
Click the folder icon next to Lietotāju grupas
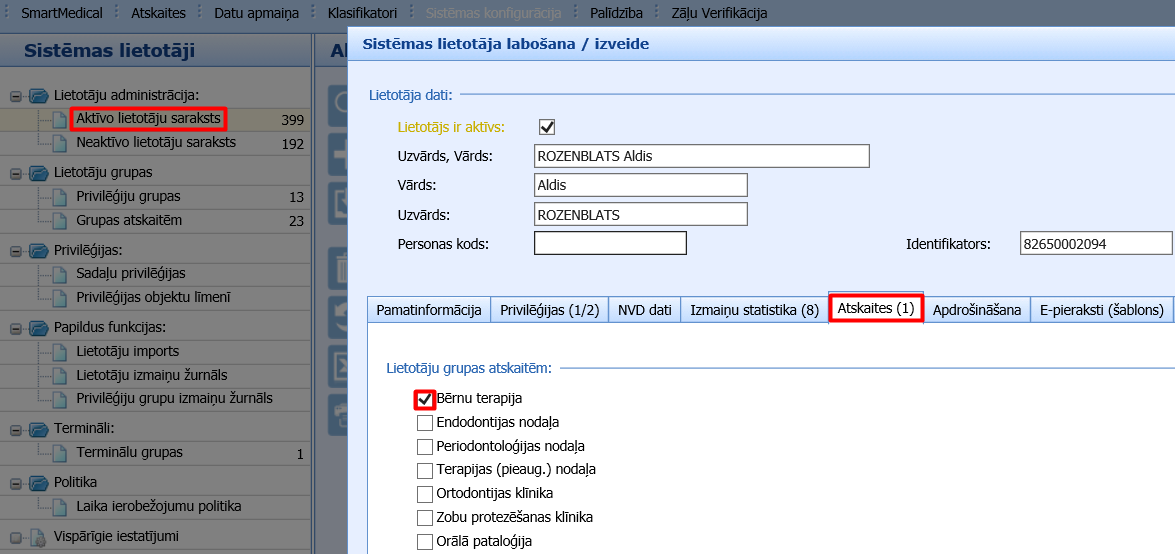[39, 173]
